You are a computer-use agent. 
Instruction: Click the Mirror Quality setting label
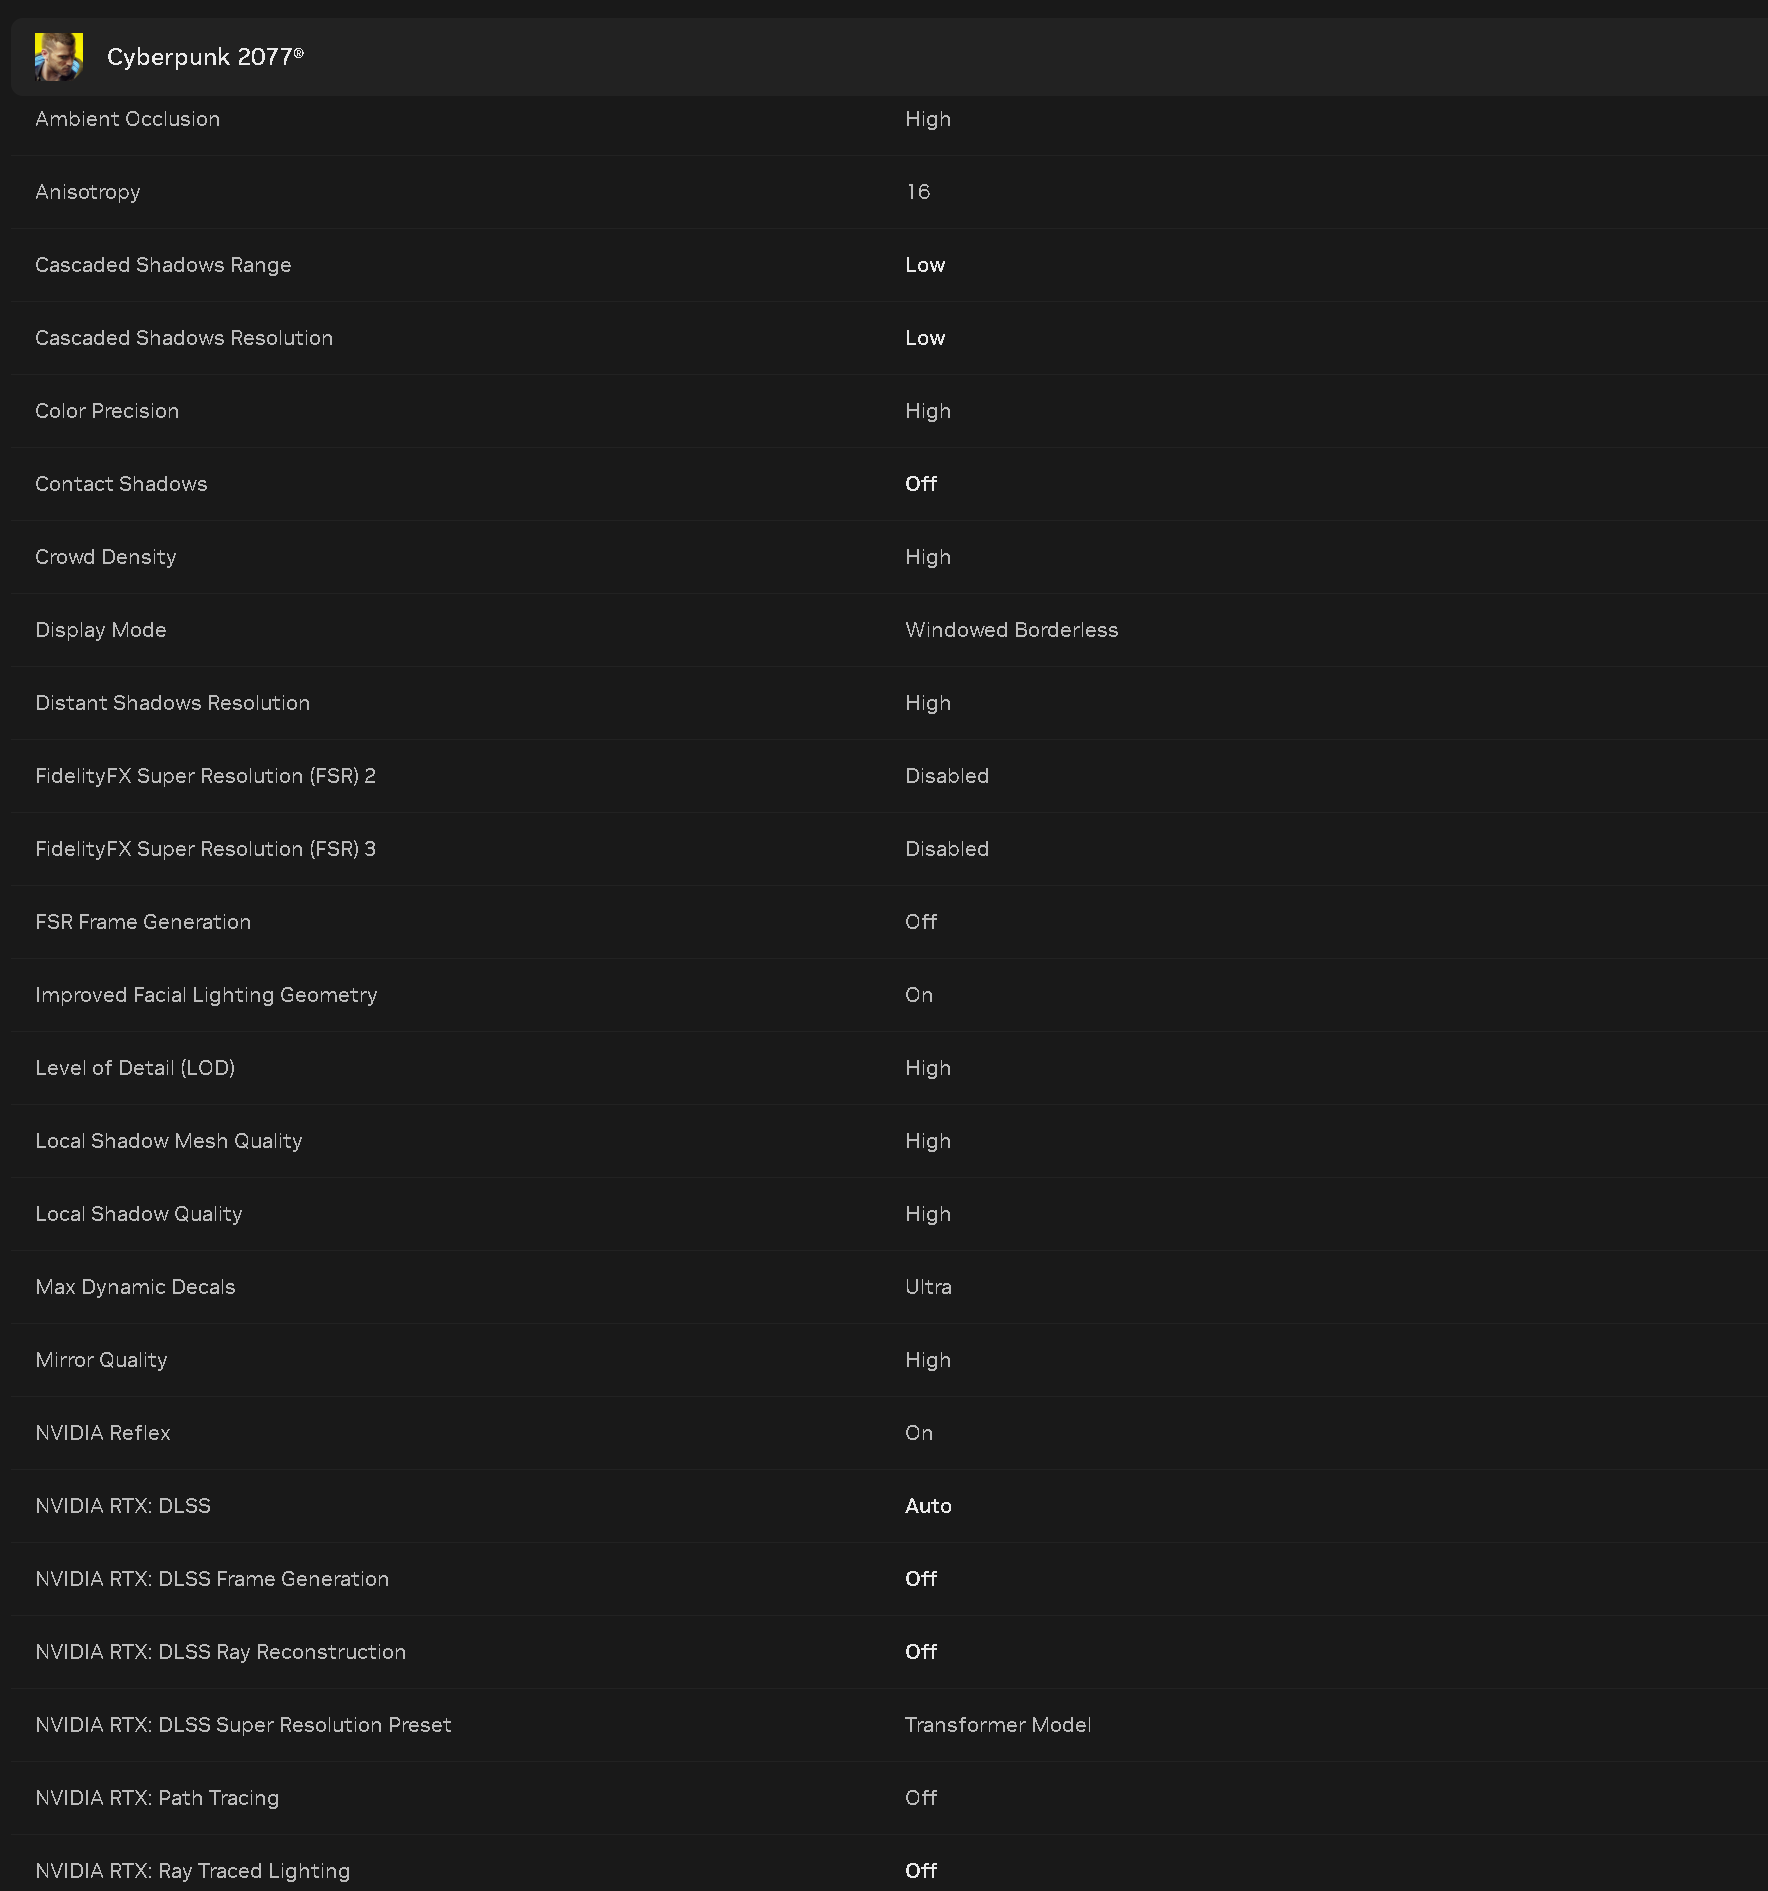[101, 1360]
